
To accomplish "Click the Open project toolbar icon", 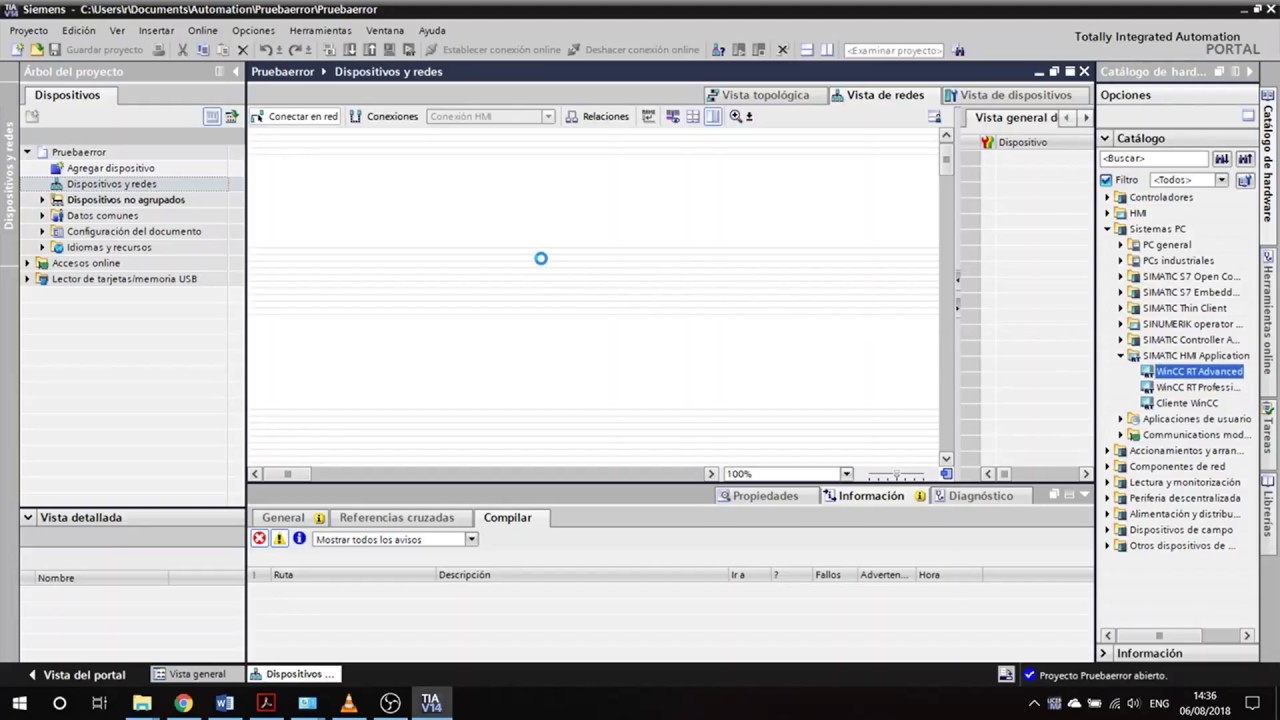I will [x=37, y=50].
